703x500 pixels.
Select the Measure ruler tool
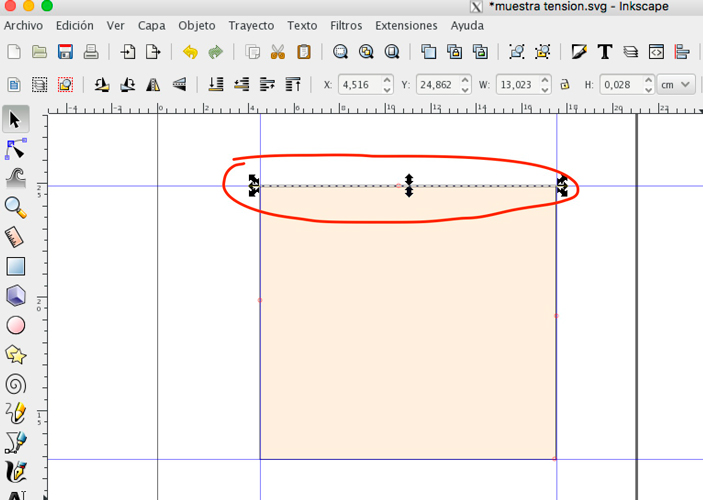click(x=15, y=237)
